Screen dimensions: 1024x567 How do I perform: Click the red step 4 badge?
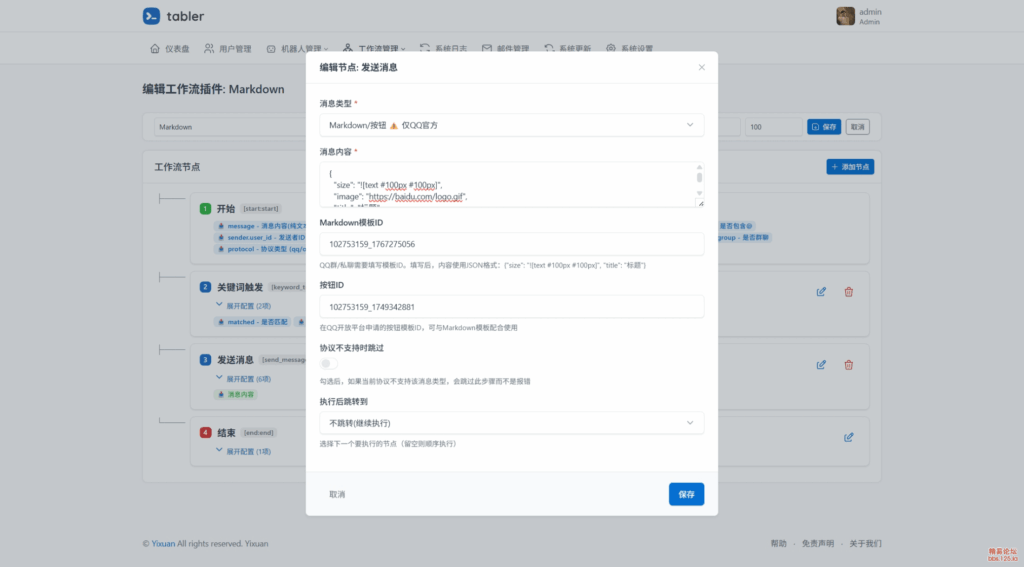click(205, 432)
